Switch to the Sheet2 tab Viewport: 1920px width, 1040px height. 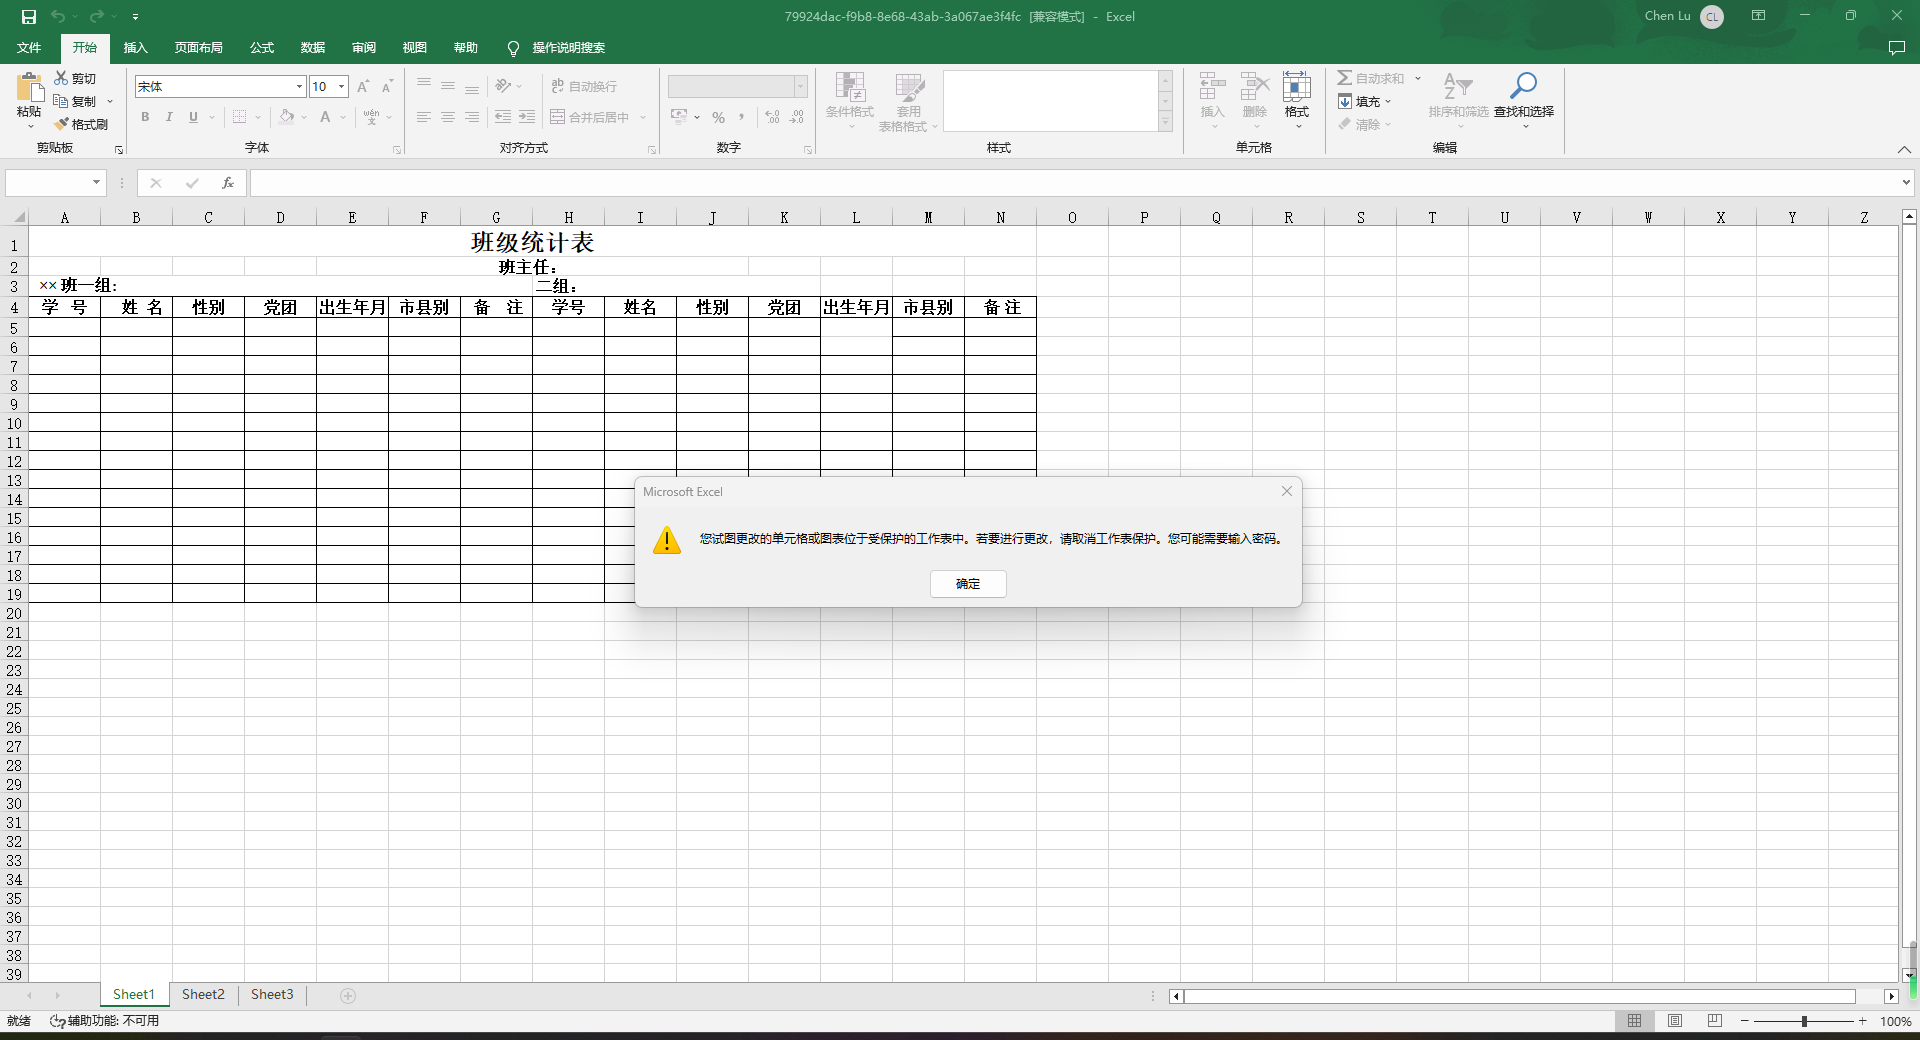pyautogui.click(x=203, y=994)
